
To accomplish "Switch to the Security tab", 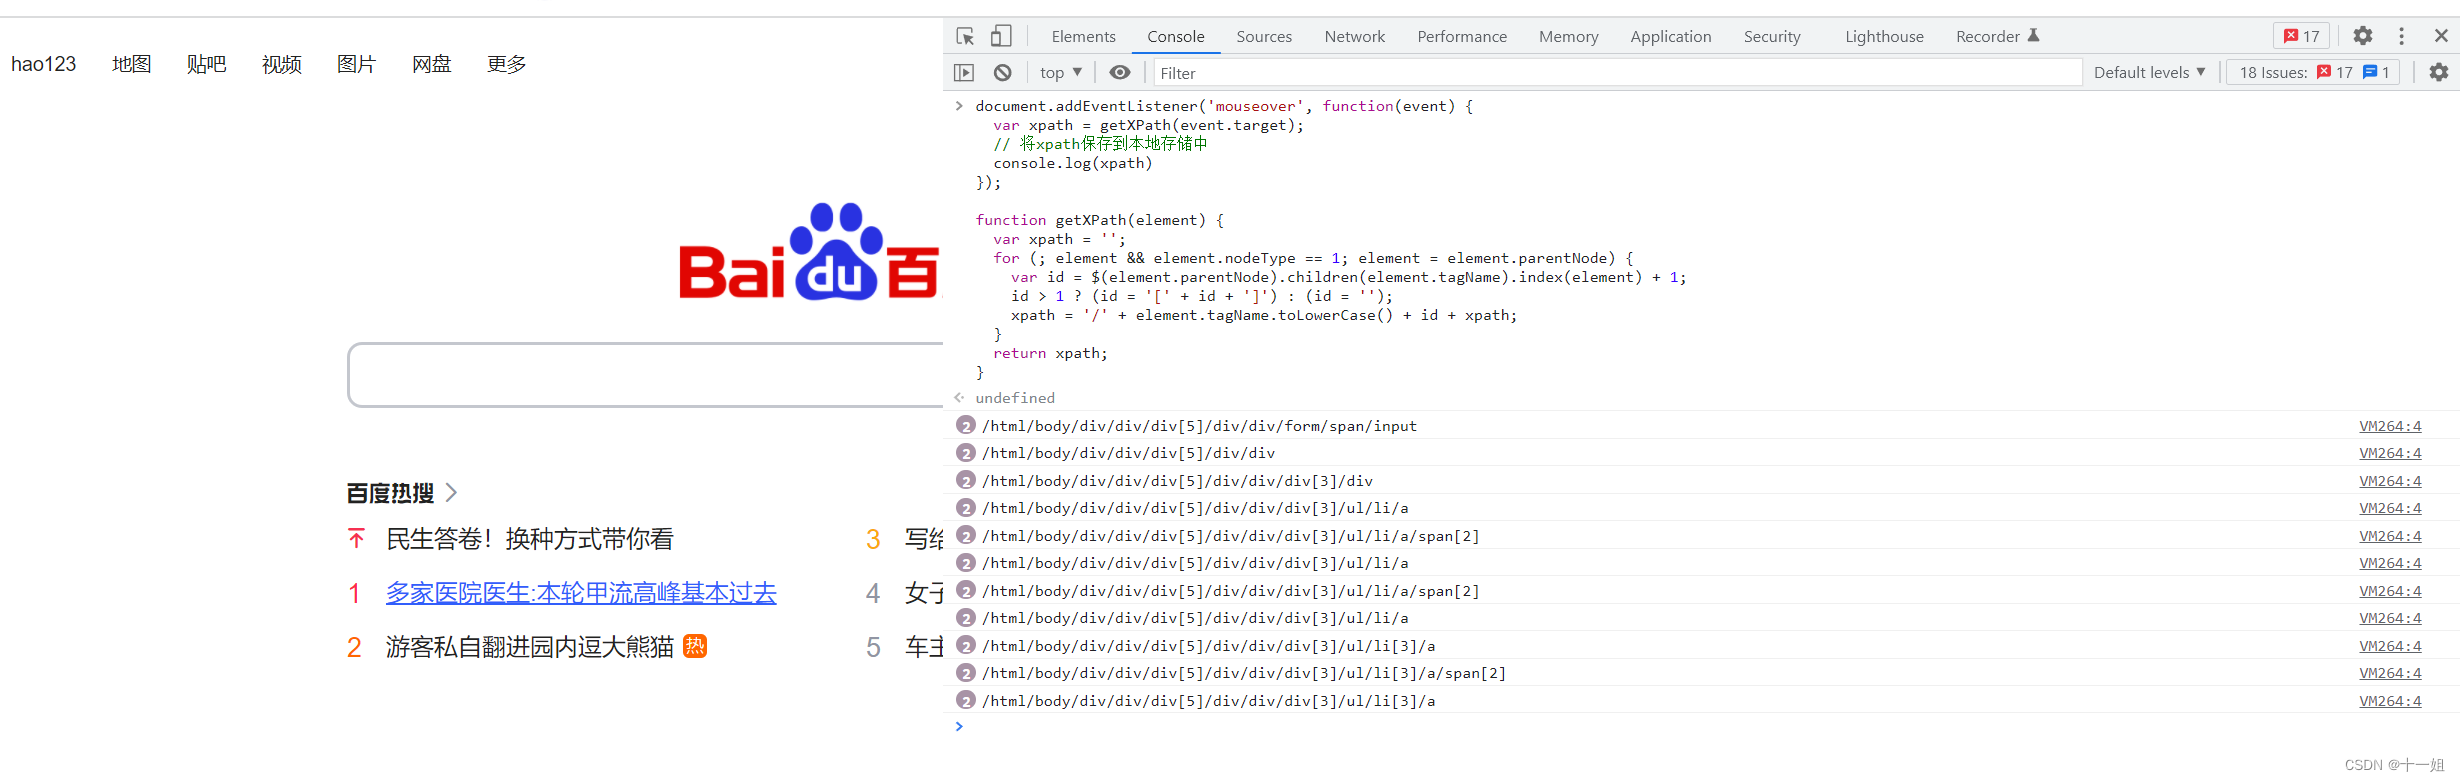I will [x=1772, y=36].
